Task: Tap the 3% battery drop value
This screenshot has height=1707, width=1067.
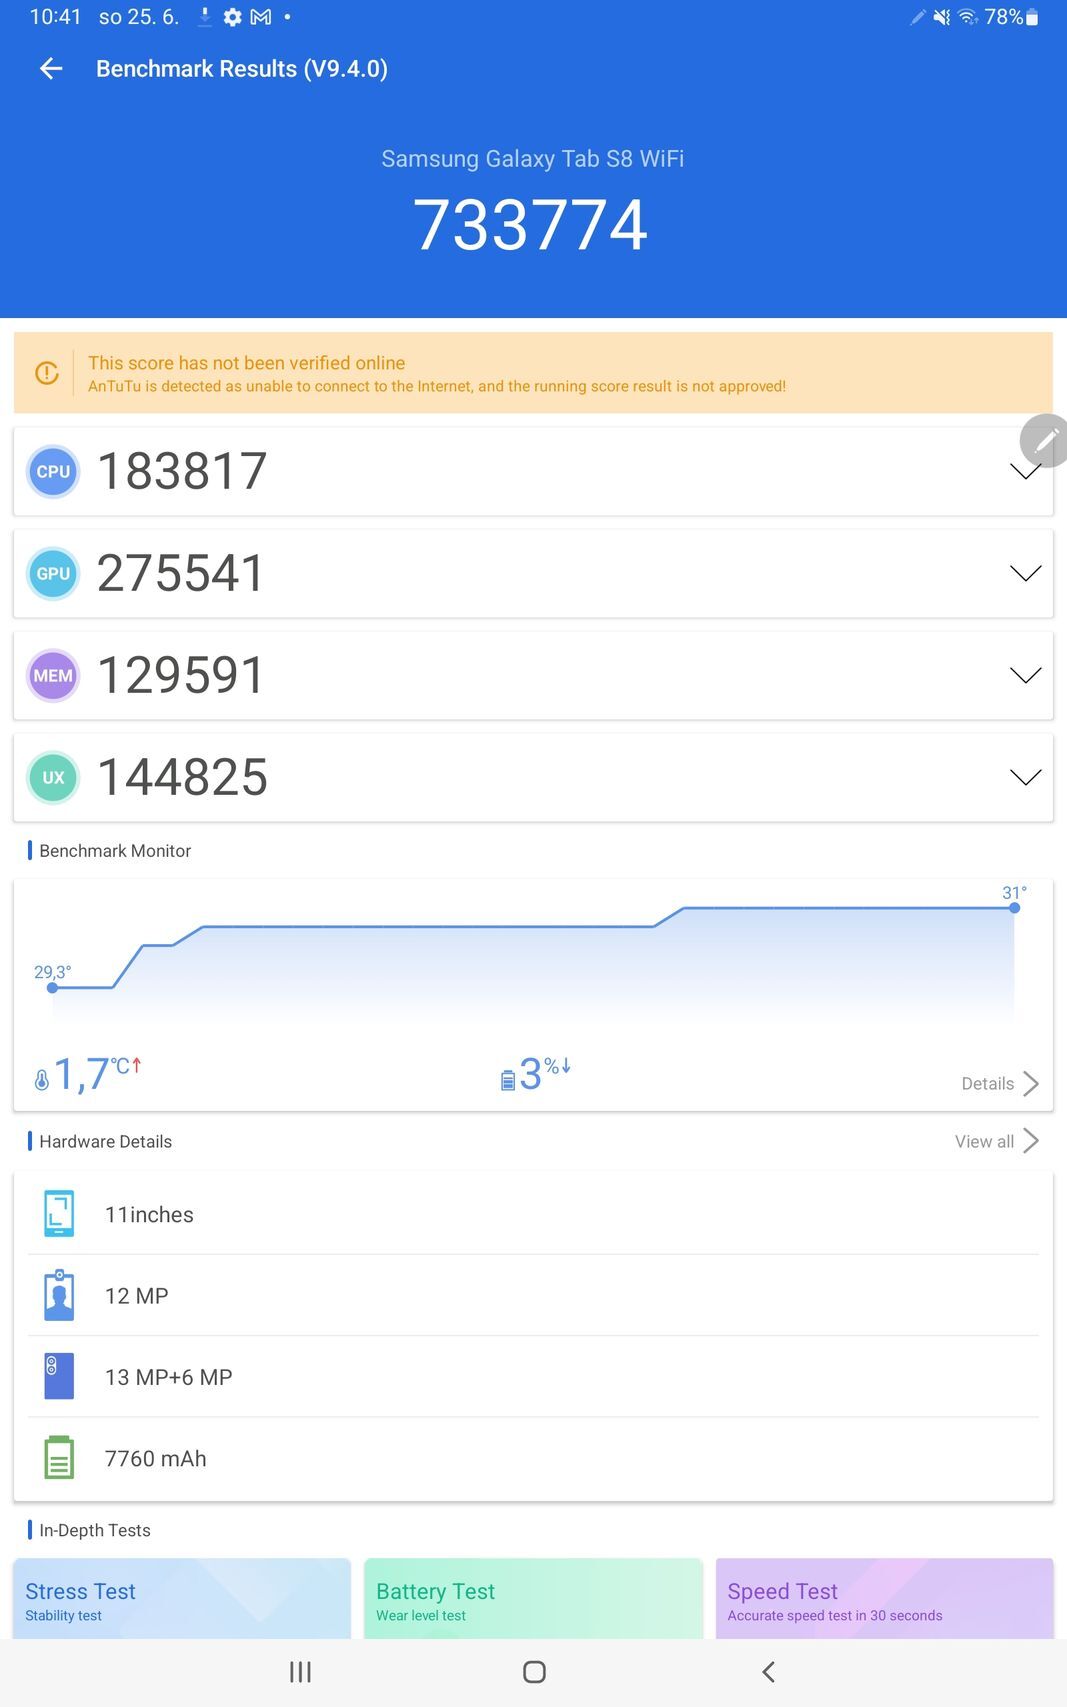Action: pyautogui.click(x=545, y=1075)
